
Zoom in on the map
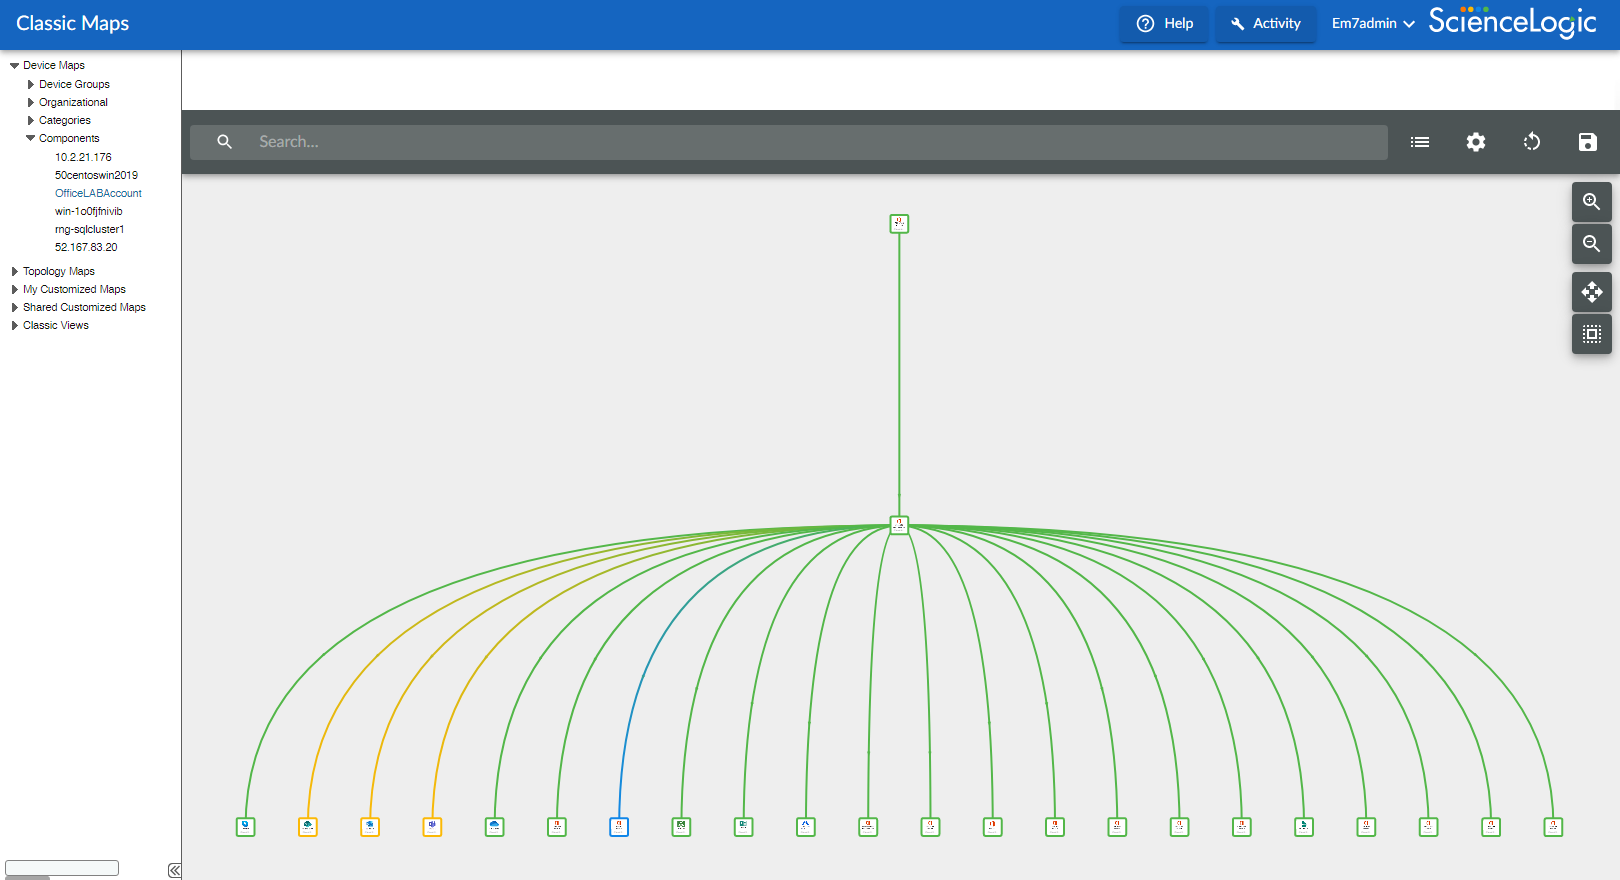pyautogui.click(x=1592, y=202)
